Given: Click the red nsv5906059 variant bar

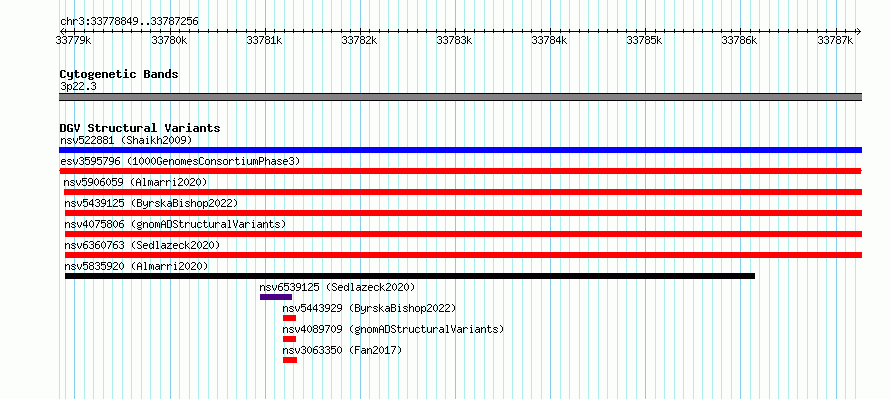Looking at the screenshot, I should pos(463,192).
